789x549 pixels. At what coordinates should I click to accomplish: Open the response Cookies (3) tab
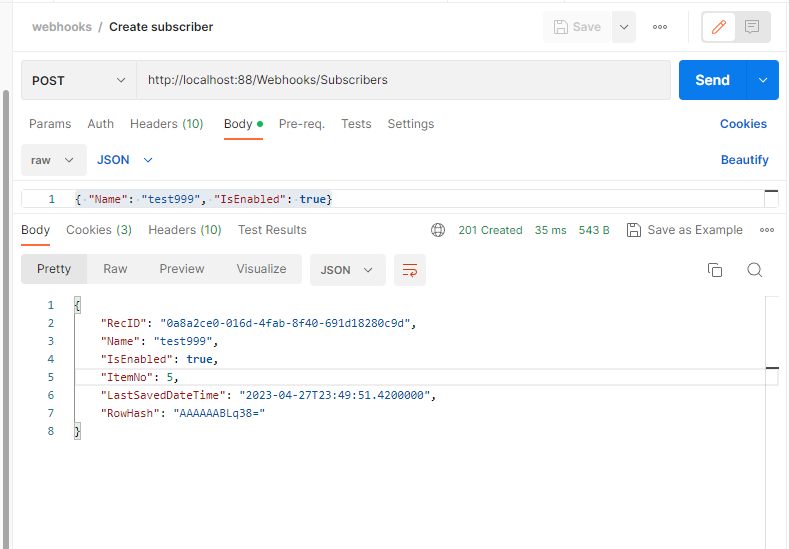point(99,230)
